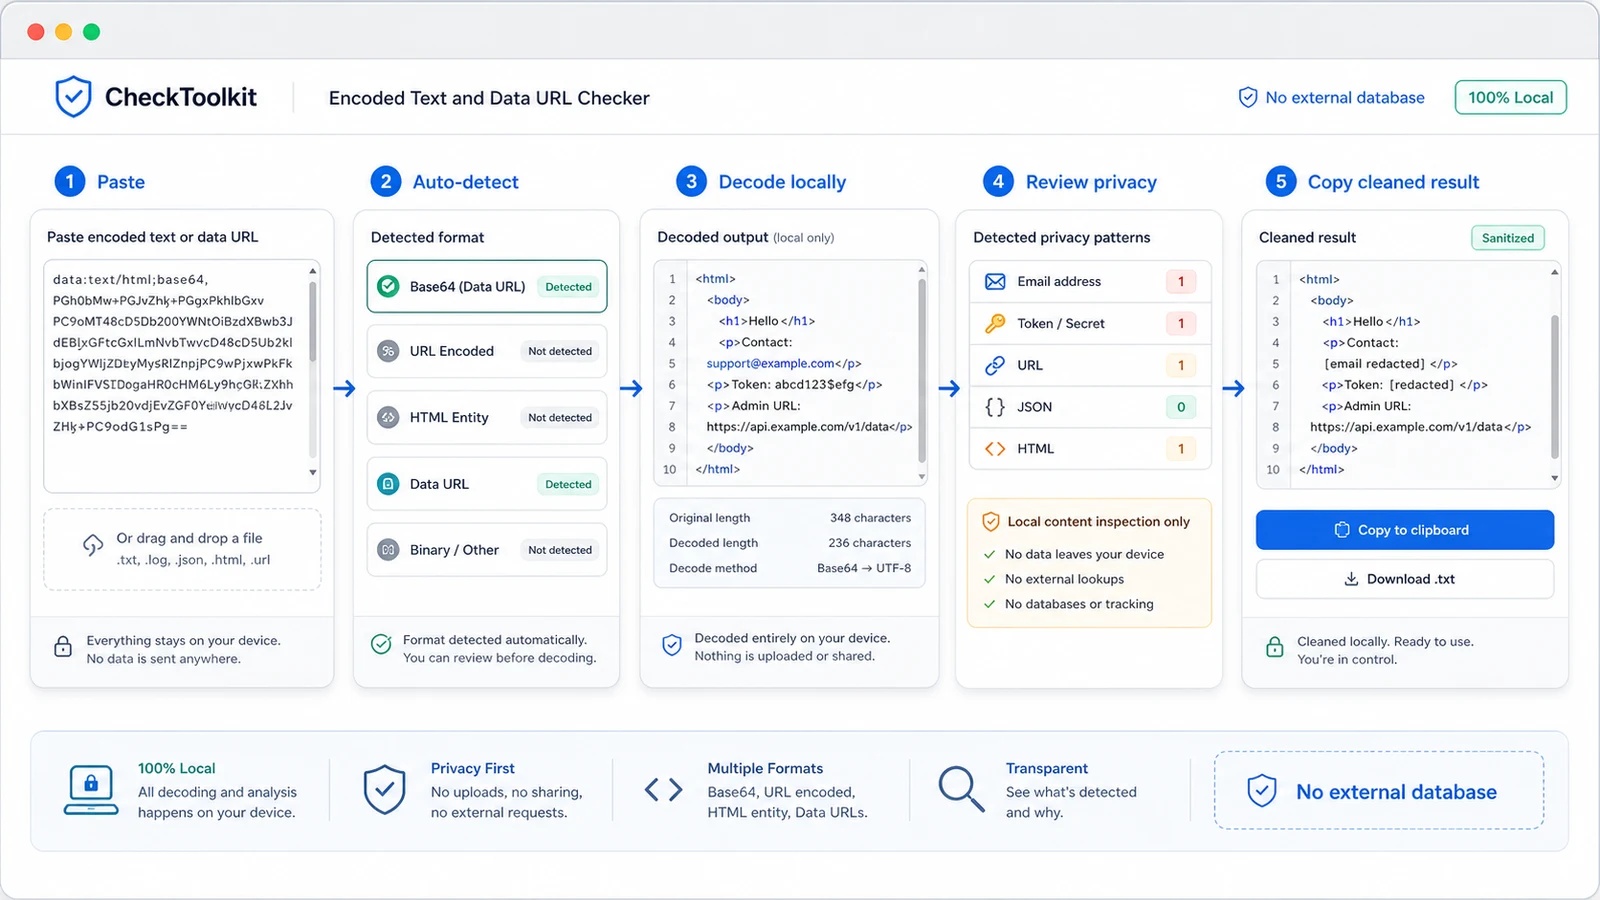
Task: Click the Detected badge on Base64 row
Action: pyautogui.click(x=569, y=287)
